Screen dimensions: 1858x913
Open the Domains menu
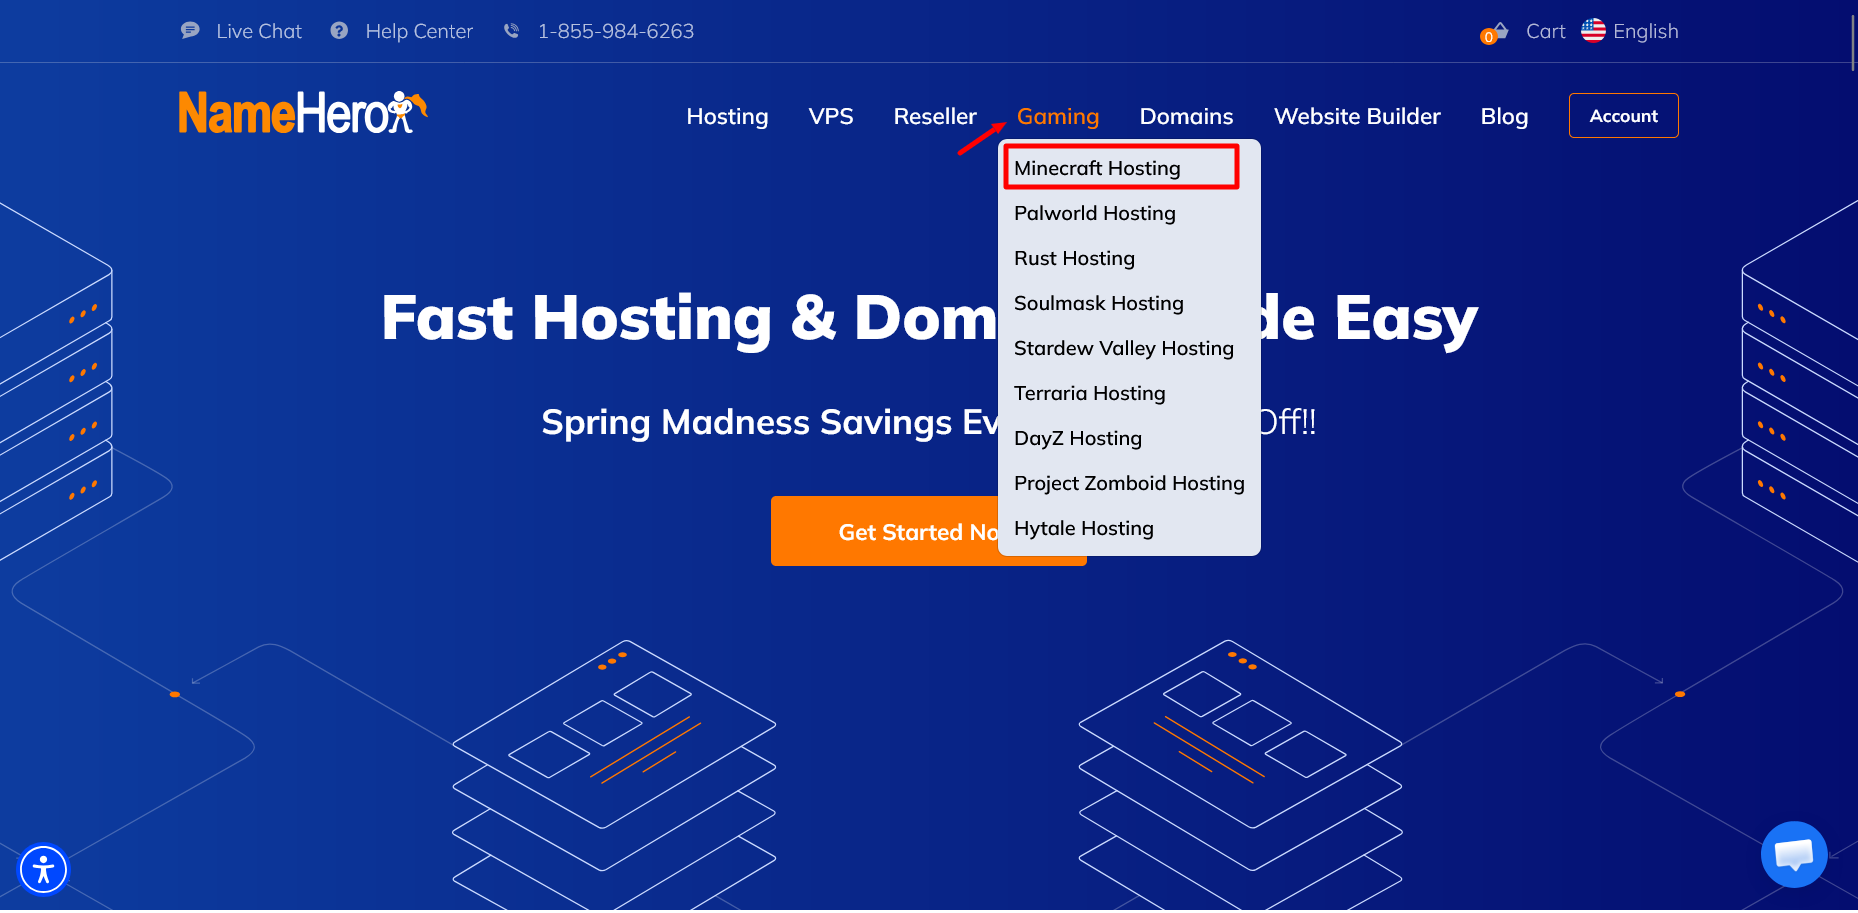pos(1186,116)
